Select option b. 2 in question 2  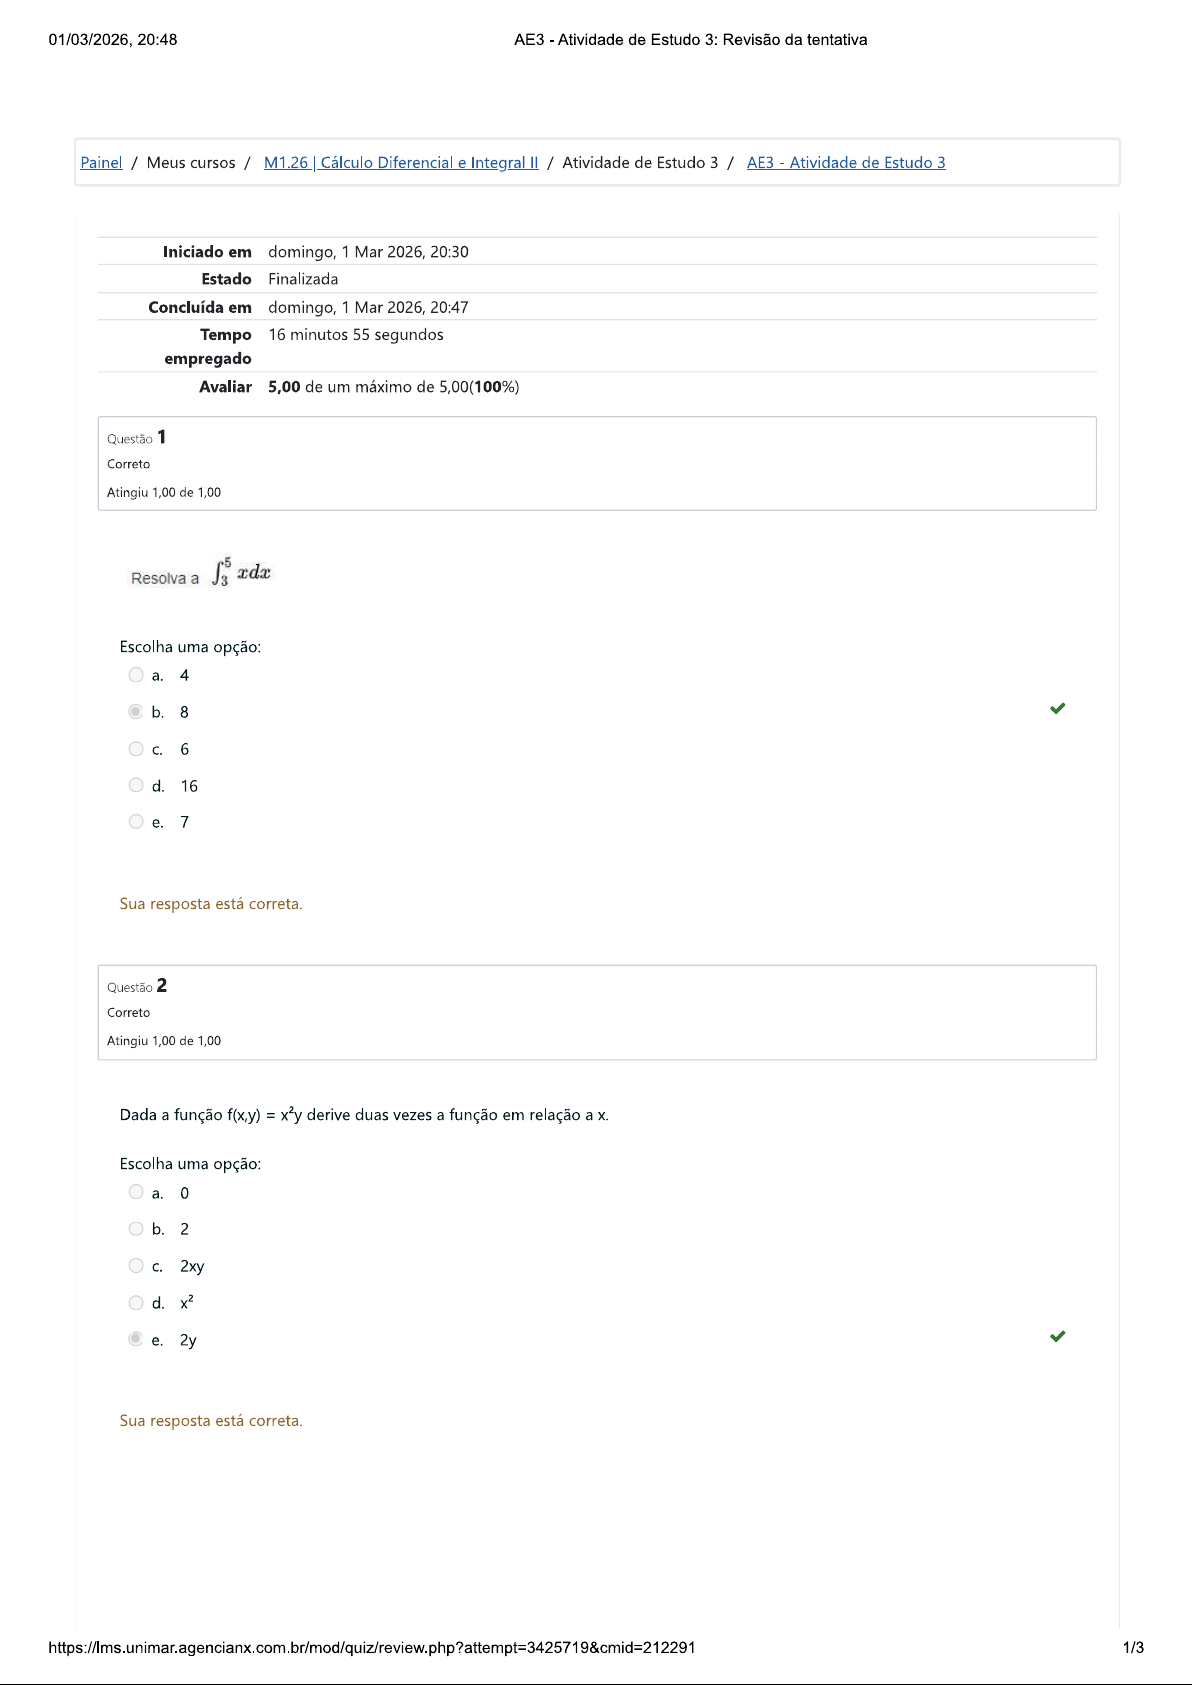coord(136,1229)
